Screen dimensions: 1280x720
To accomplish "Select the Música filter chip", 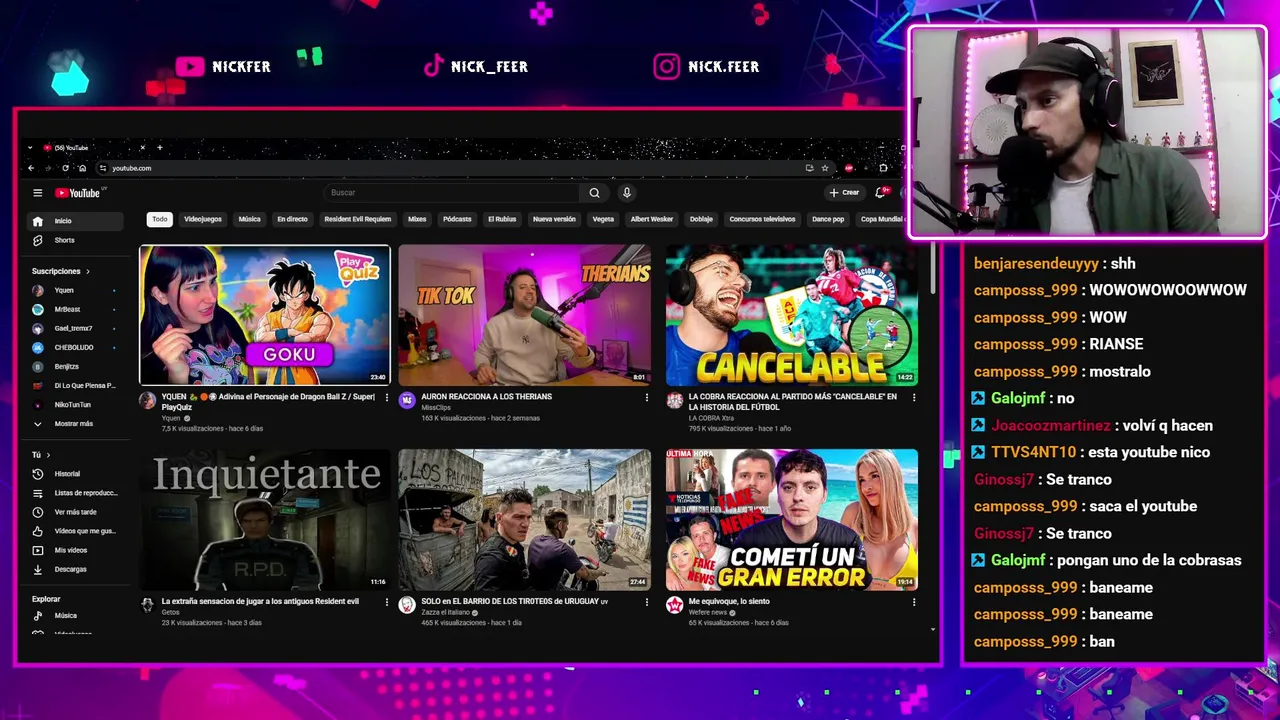I will pyautogui.click(x=250, y=219).
